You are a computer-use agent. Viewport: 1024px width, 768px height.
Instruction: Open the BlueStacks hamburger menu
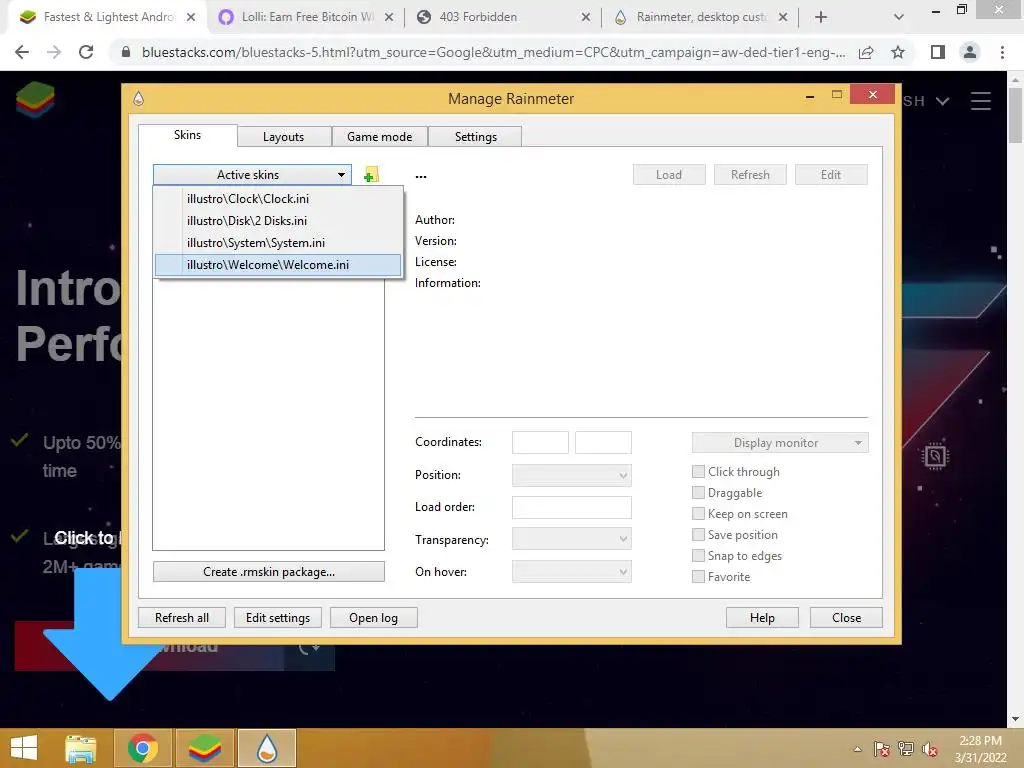point(981,101)
